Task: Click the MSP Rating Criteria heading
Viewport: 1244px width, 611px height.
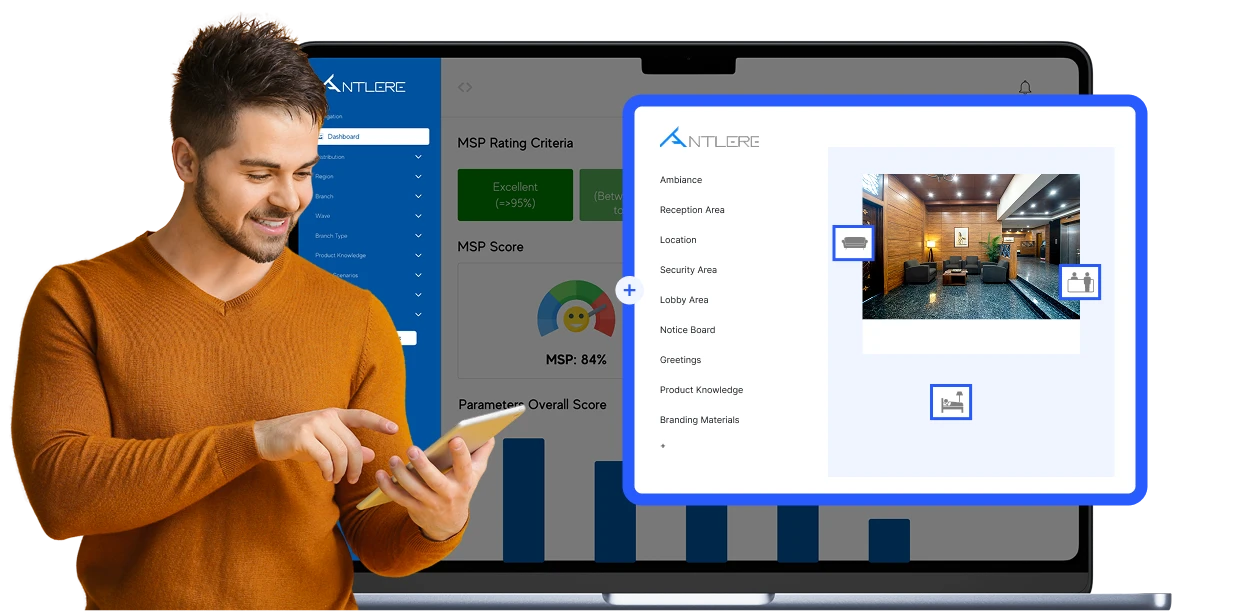Action: pos(515,143)
